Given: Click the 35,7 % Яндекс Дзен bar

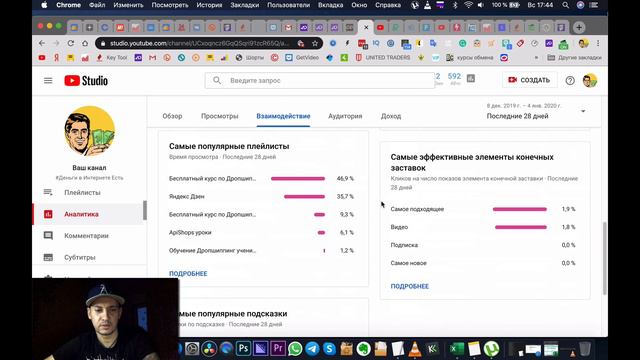Looking at the screenshot, I should 304,196.
